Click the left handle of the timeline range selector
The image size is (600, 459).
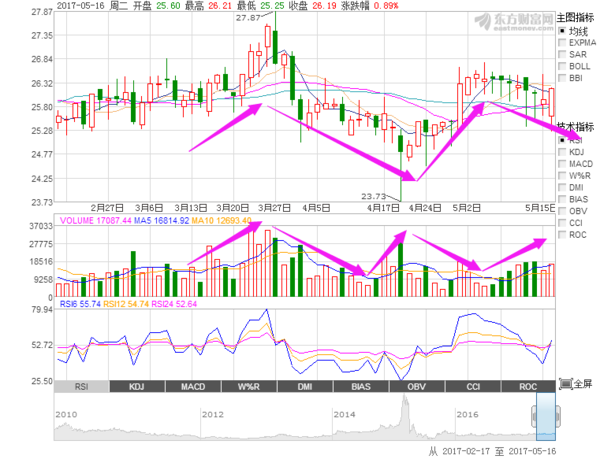coord(534,417)
